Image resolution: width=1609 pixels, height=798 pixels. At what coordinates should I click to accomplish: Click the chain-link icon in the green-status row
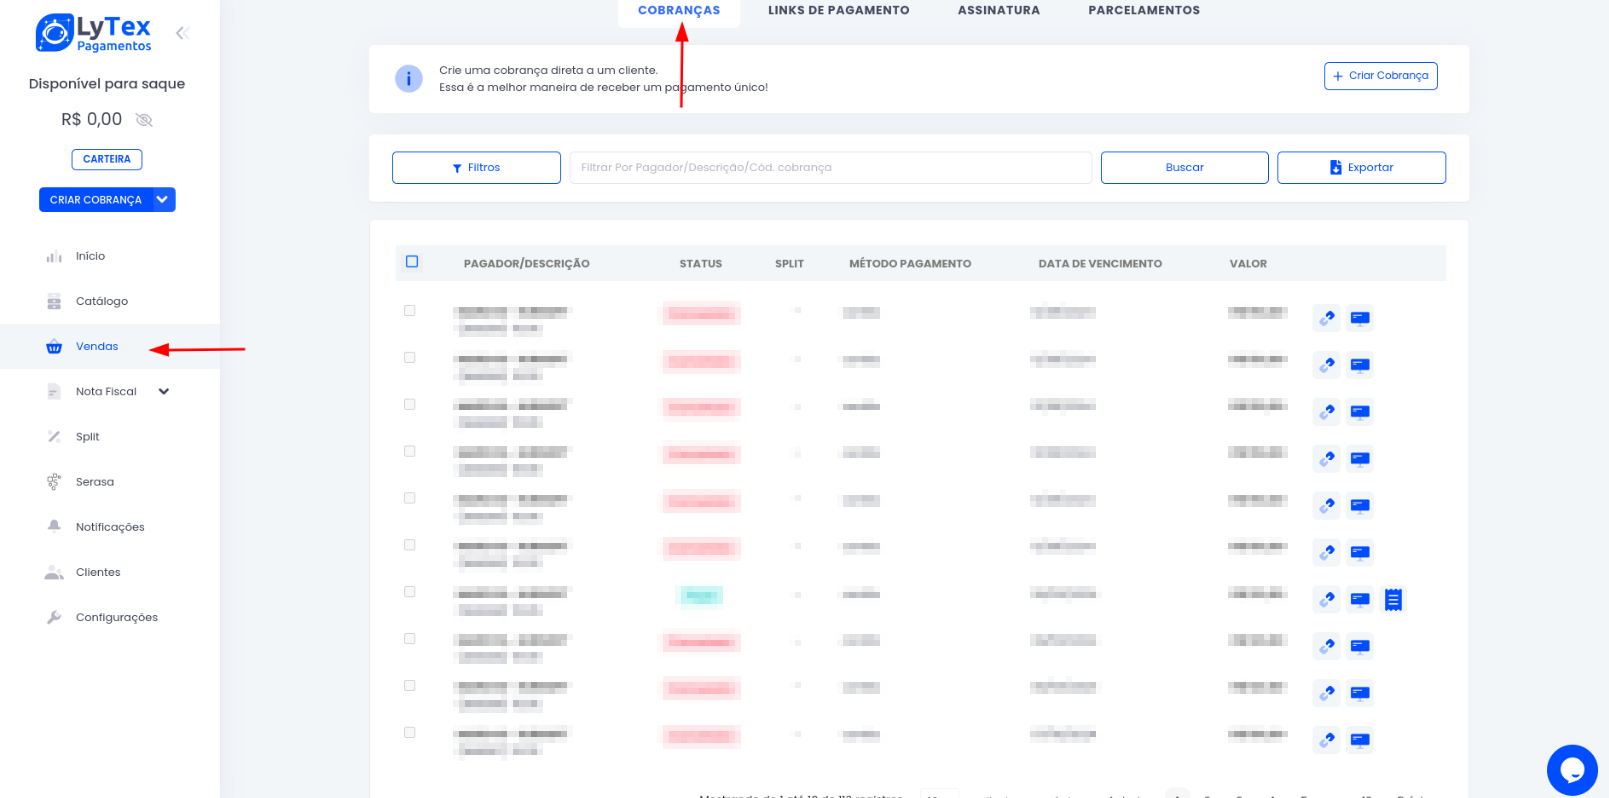coord(1327,599)
